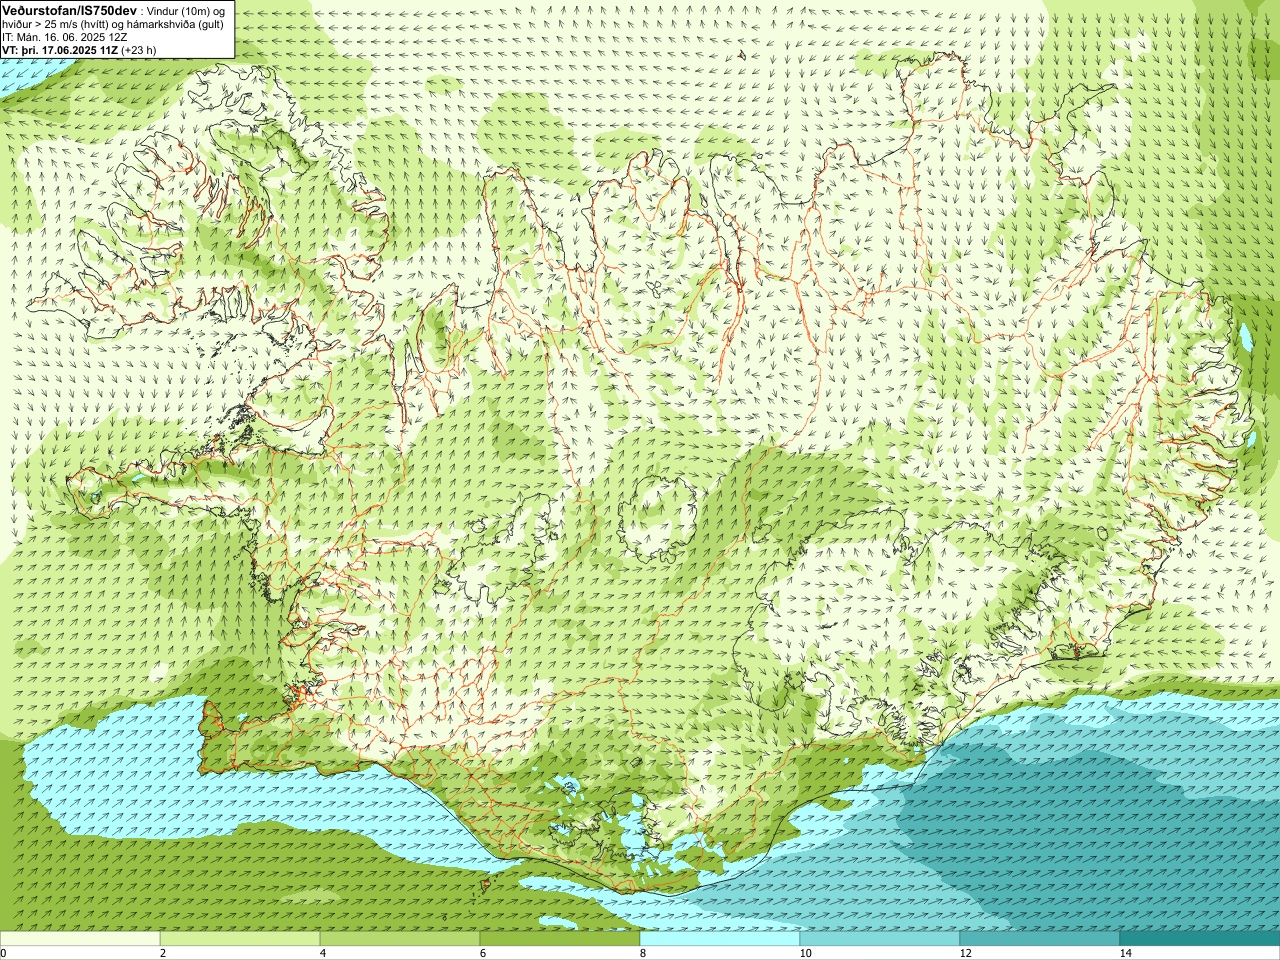Select the 12–14 m/s teal legend swatch
Screen dimensions: 1280x960
[x=1040, y=939]
